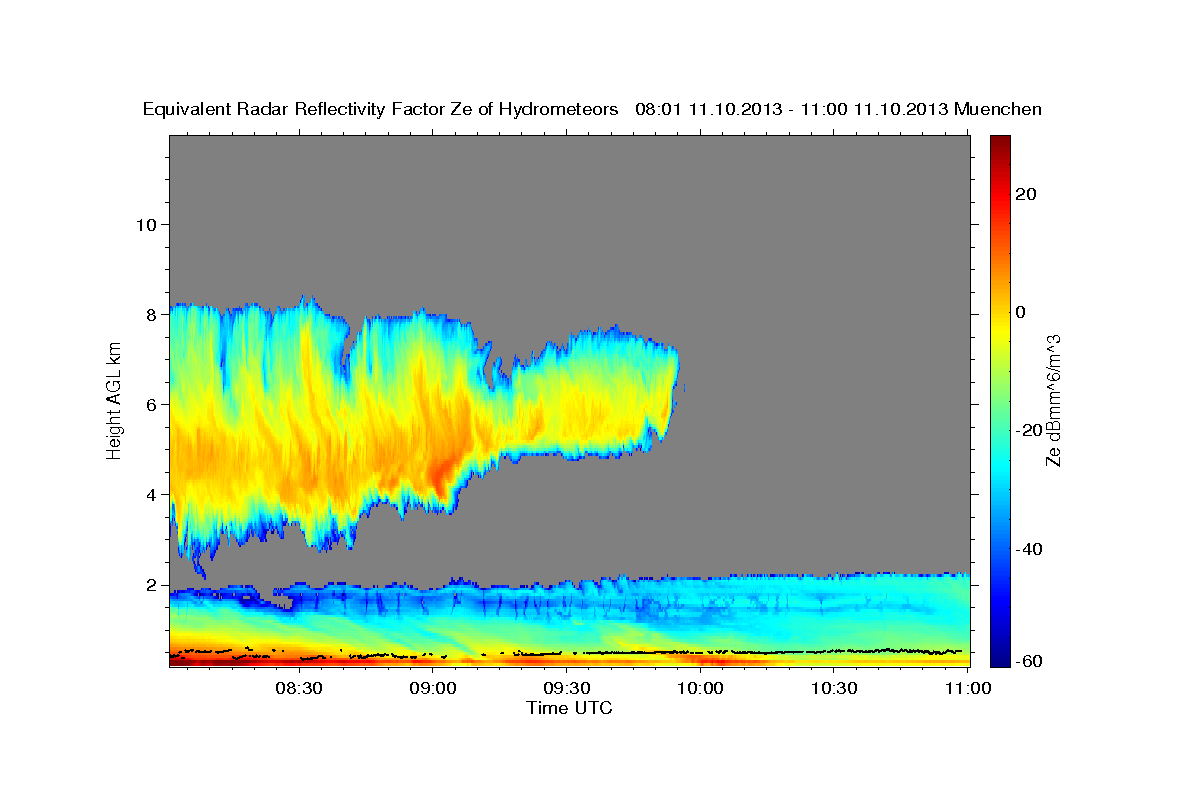
Task: Click the 09:00 time tick label
Action: [434, 689]
